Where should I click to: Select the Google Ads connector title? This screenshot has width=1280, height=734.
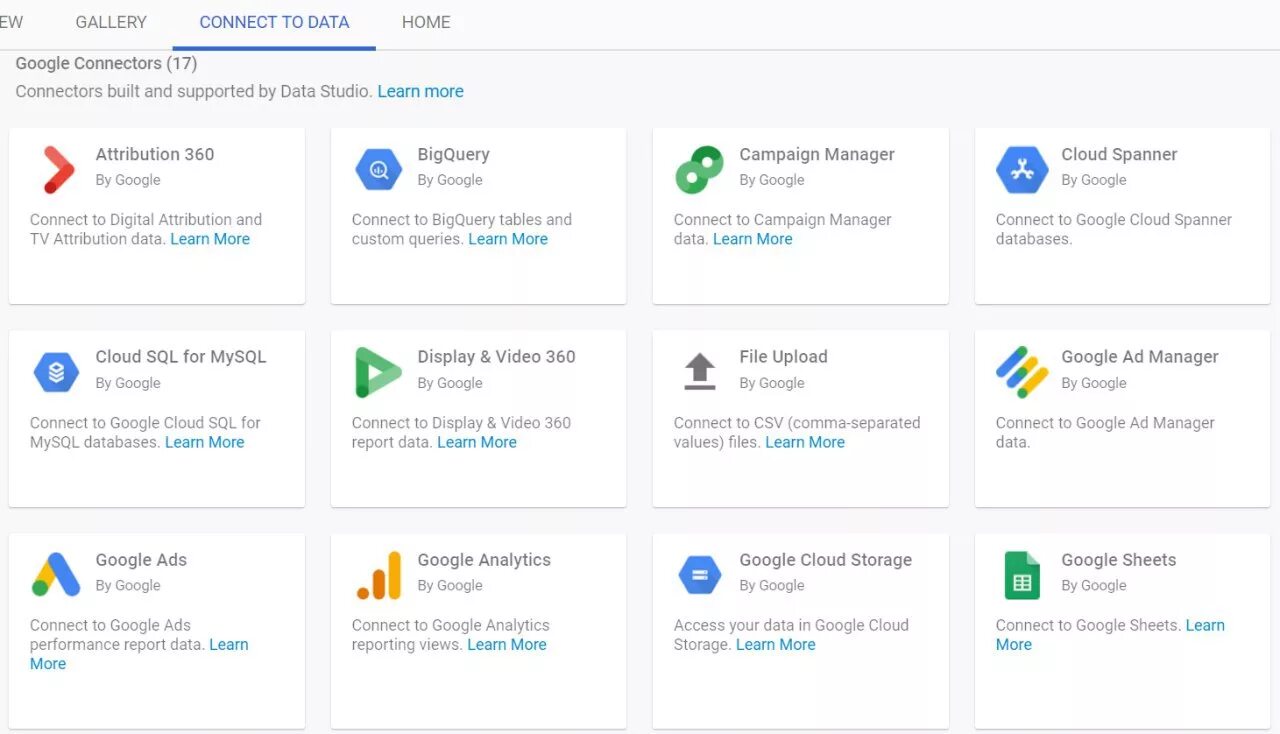tap(141, 560)
